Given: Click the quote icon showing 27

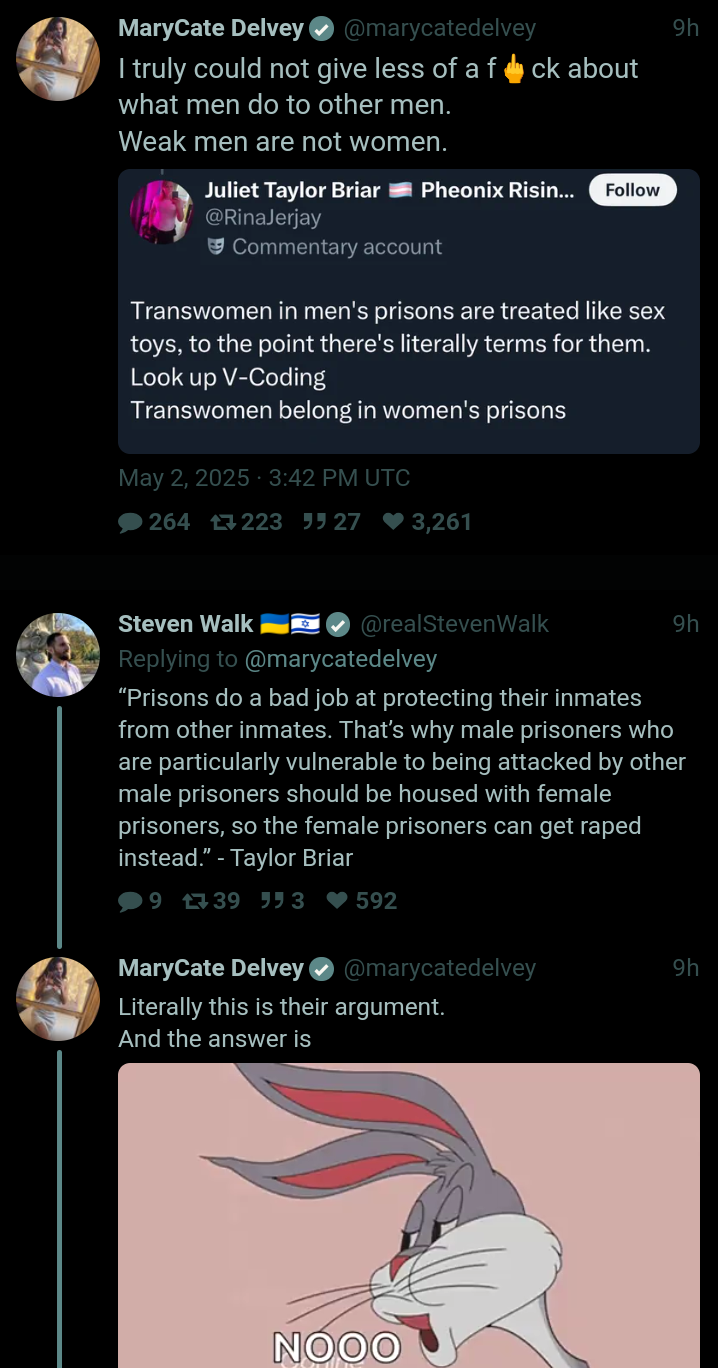Looking at the screenshot, I should pos(313,522).
